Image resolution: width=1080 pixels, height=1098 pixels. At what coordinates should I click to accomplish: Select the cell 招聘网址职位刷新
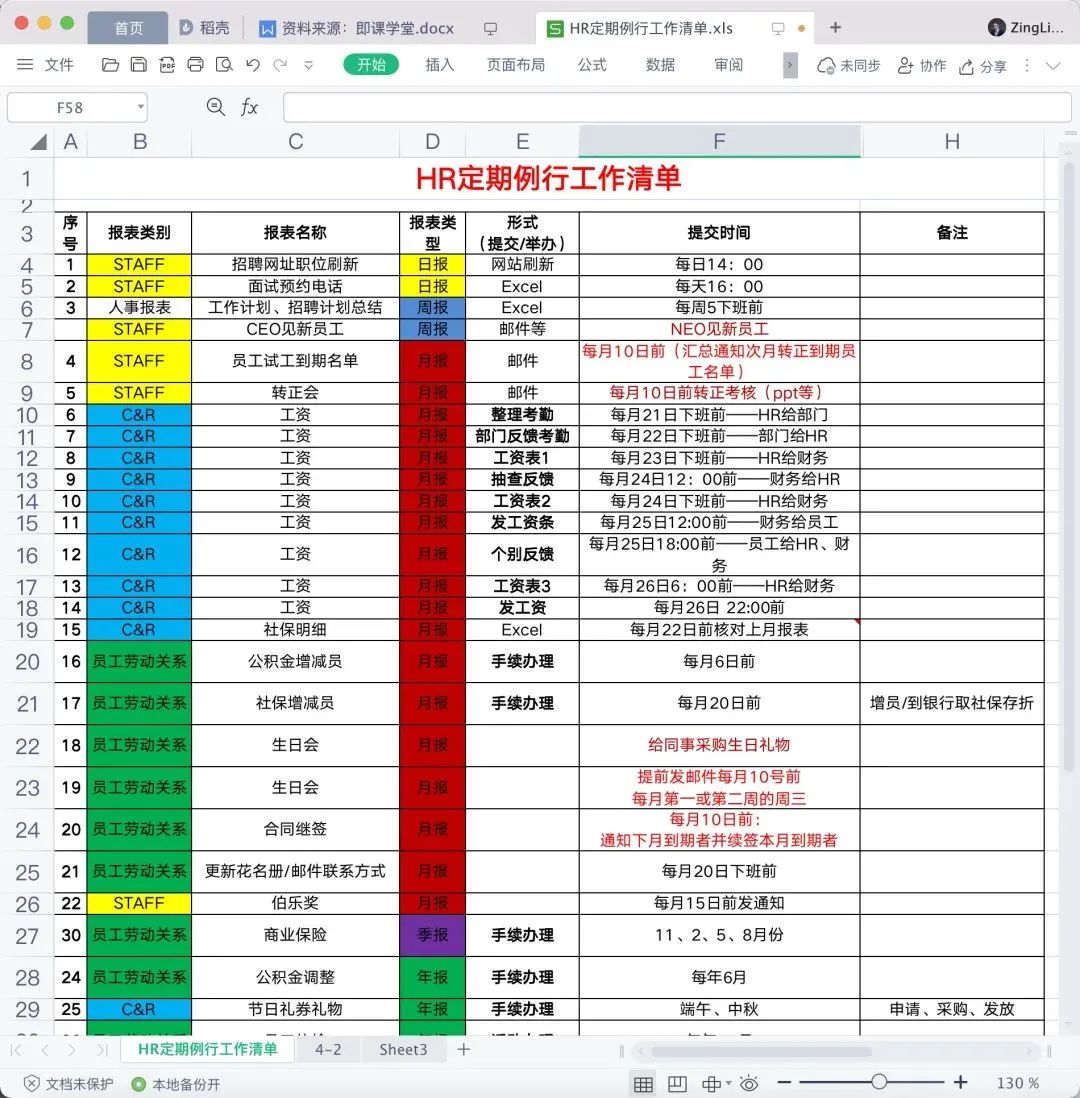pyautogui.click(x=295, y=264)
